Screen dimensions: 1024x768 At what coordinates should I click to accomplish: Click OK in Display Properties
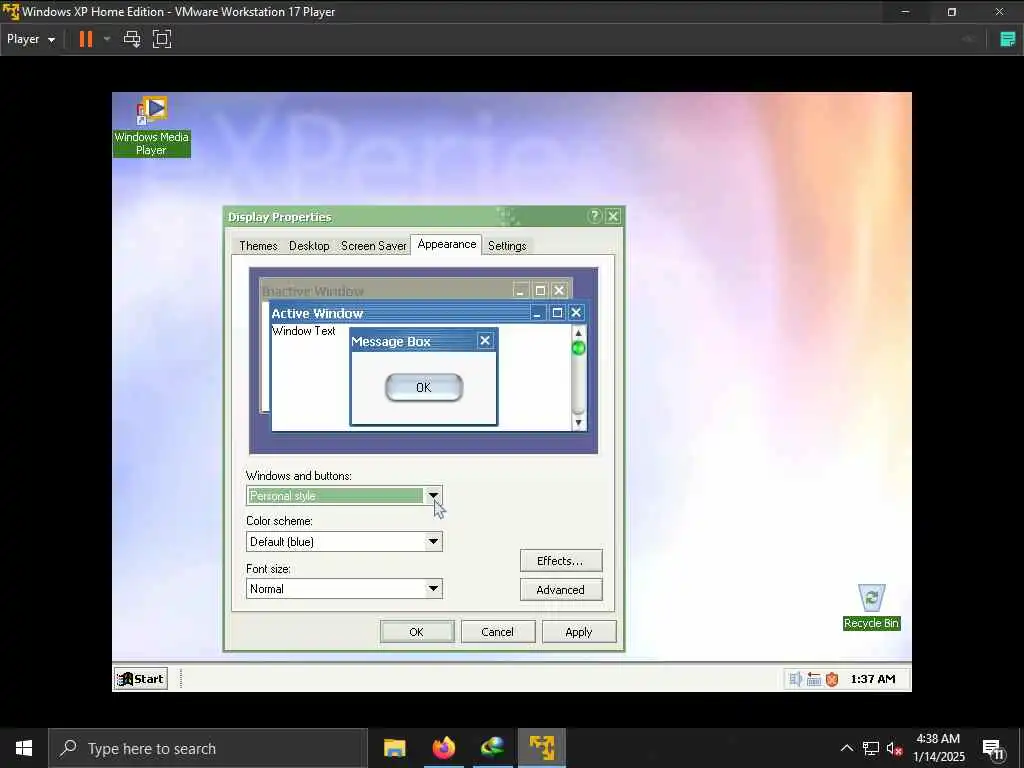click(x=417, y=632)
